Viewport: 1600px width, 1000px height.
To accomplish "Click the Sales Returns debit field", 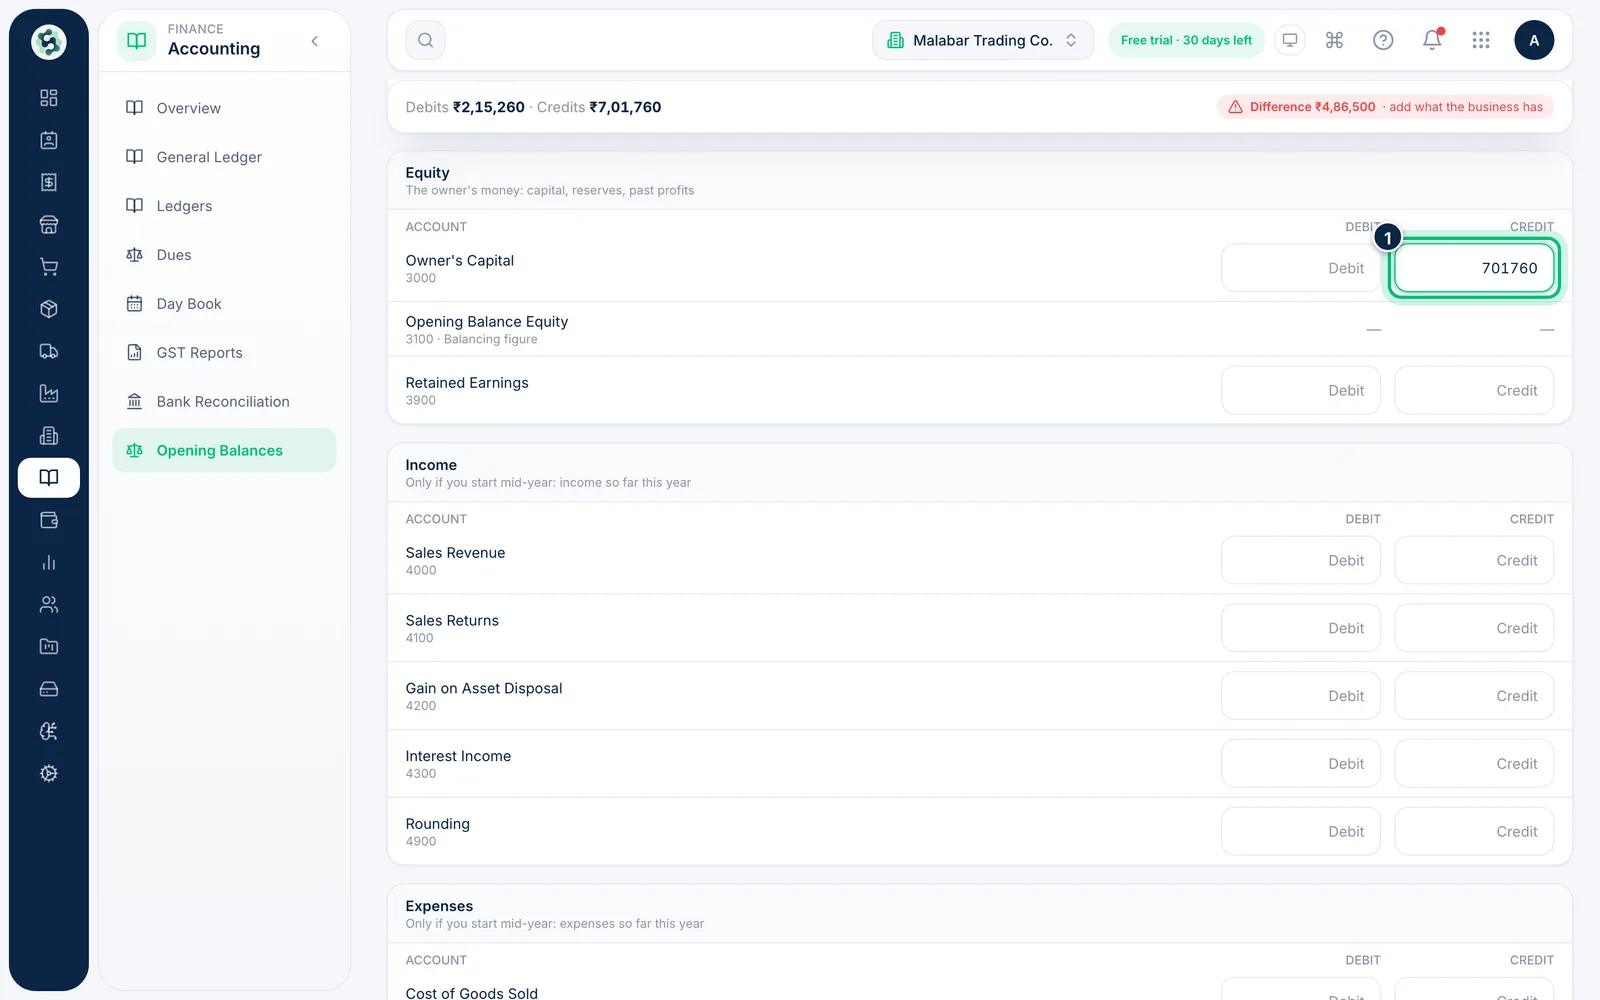I will click(x=1301, y=629).
